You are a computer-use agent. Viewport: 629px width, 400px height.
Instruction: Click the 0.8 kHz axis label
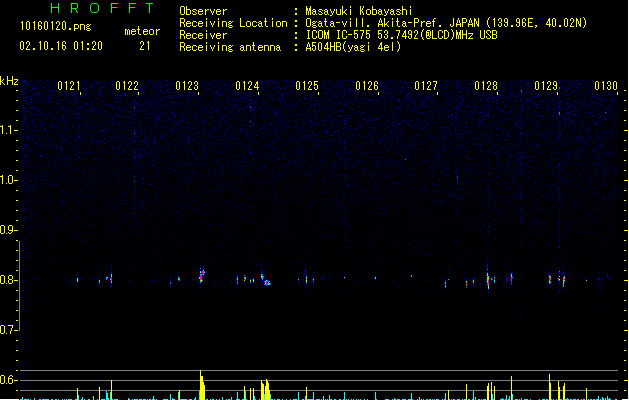(8, 280)
